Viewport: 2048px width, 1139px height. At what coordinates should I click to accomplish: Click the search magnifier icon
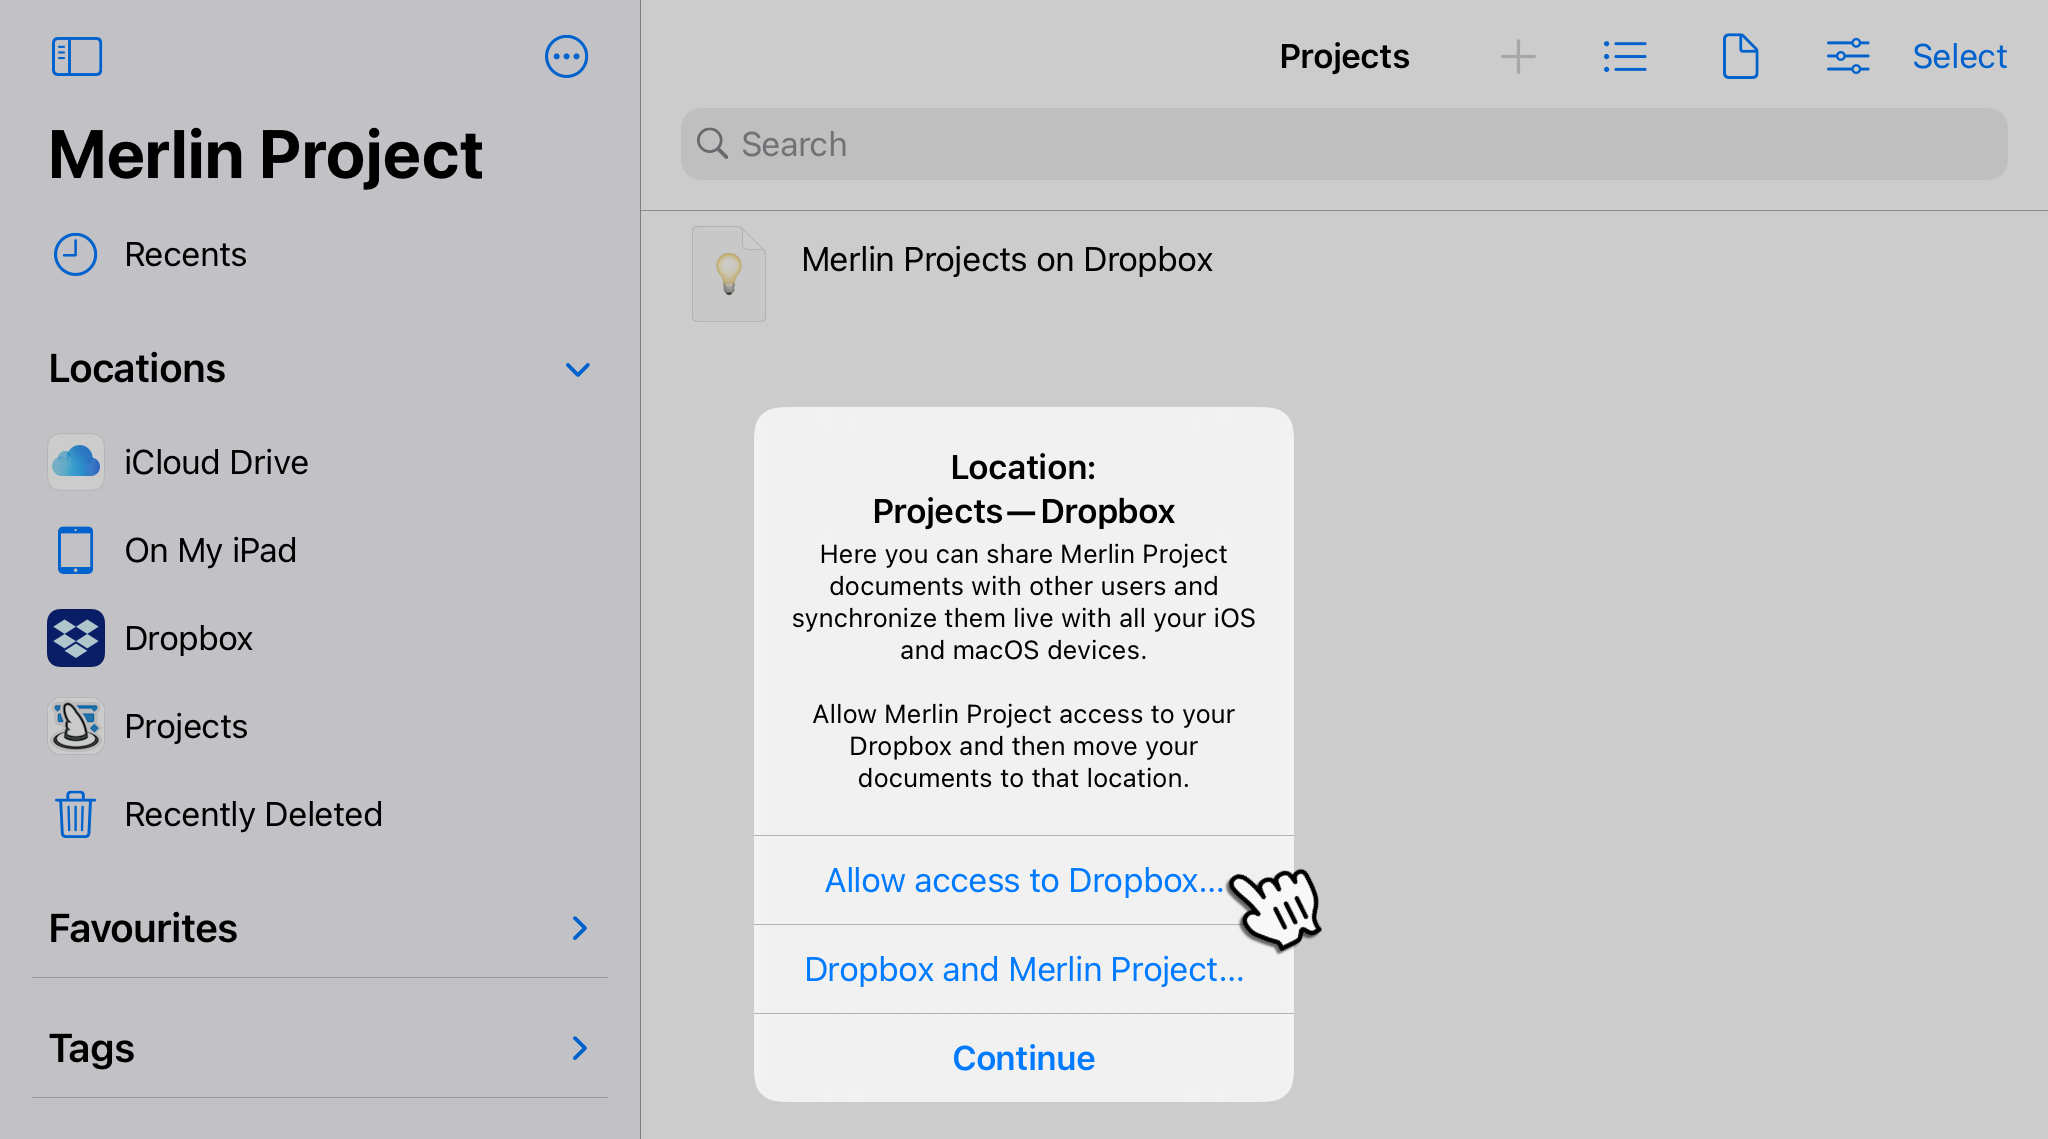tap(712, 144)
